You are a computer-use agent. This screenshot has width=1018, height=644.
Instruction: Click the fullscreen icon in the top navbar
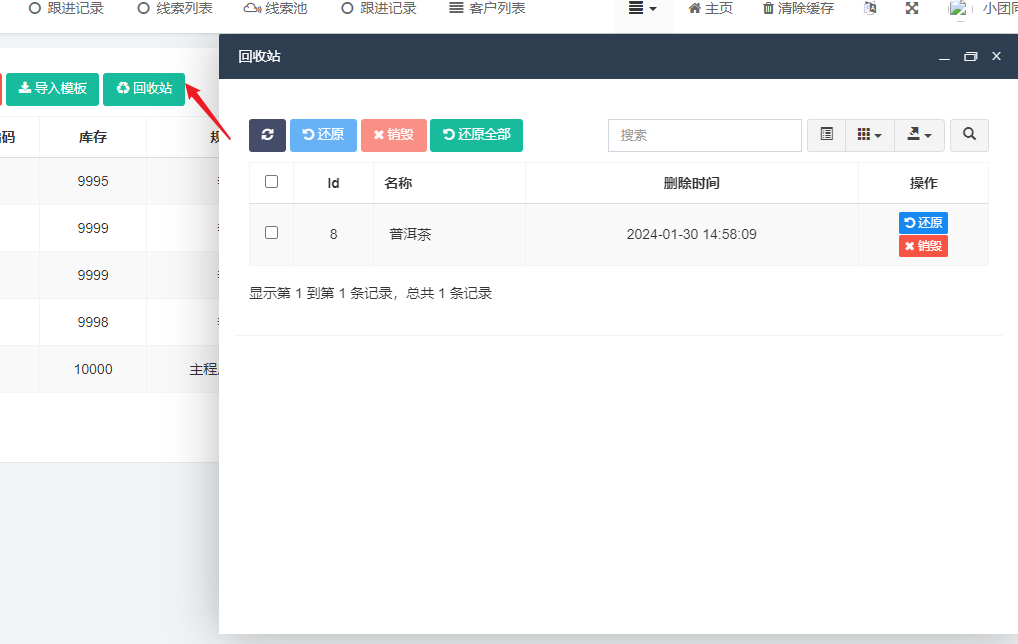point(911,8)
